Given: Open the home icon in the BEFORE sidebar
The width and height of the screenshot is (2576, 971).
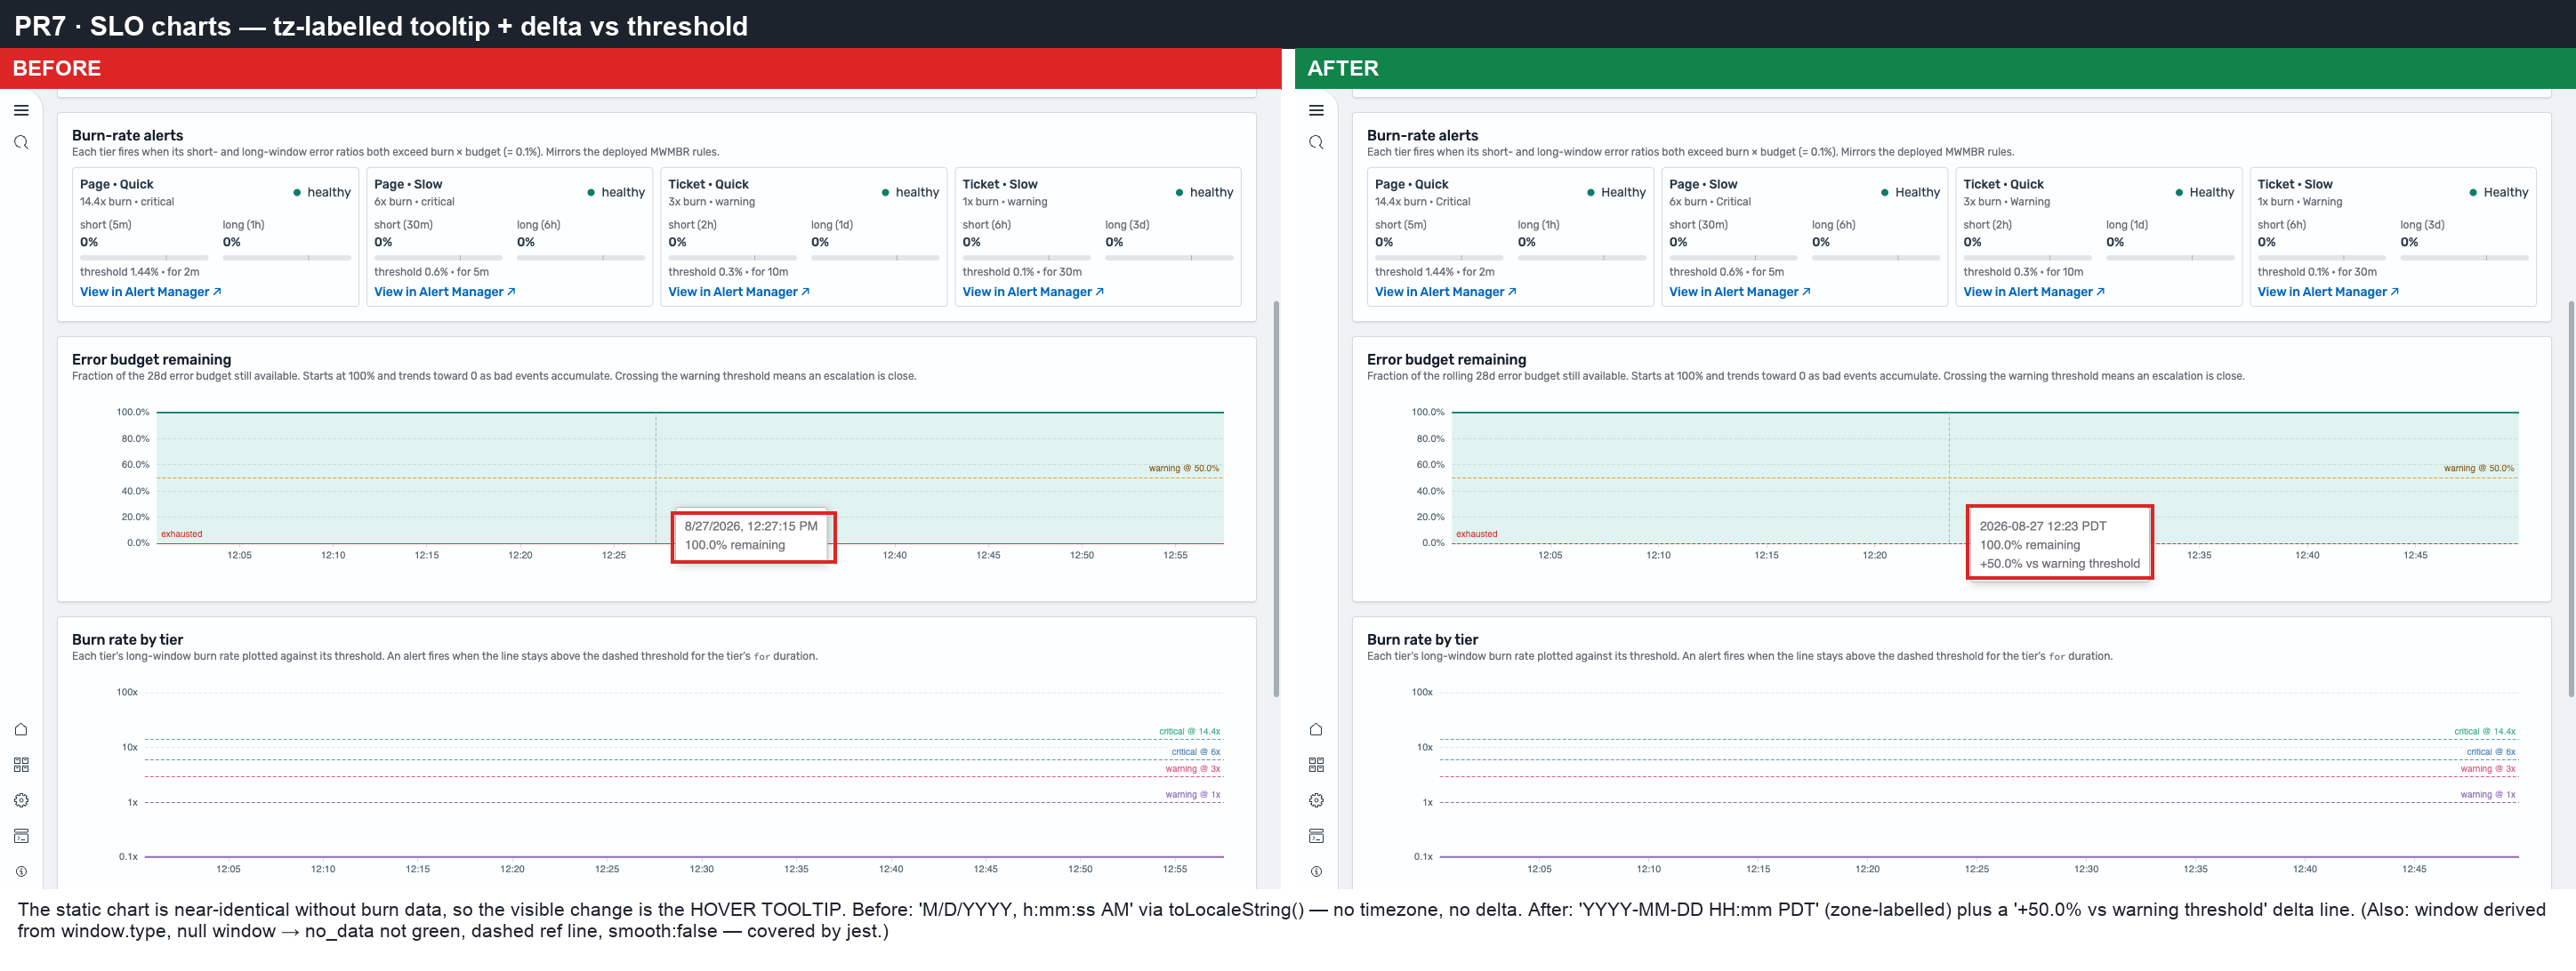Looking at the screenshot, I should click(21, 729).
